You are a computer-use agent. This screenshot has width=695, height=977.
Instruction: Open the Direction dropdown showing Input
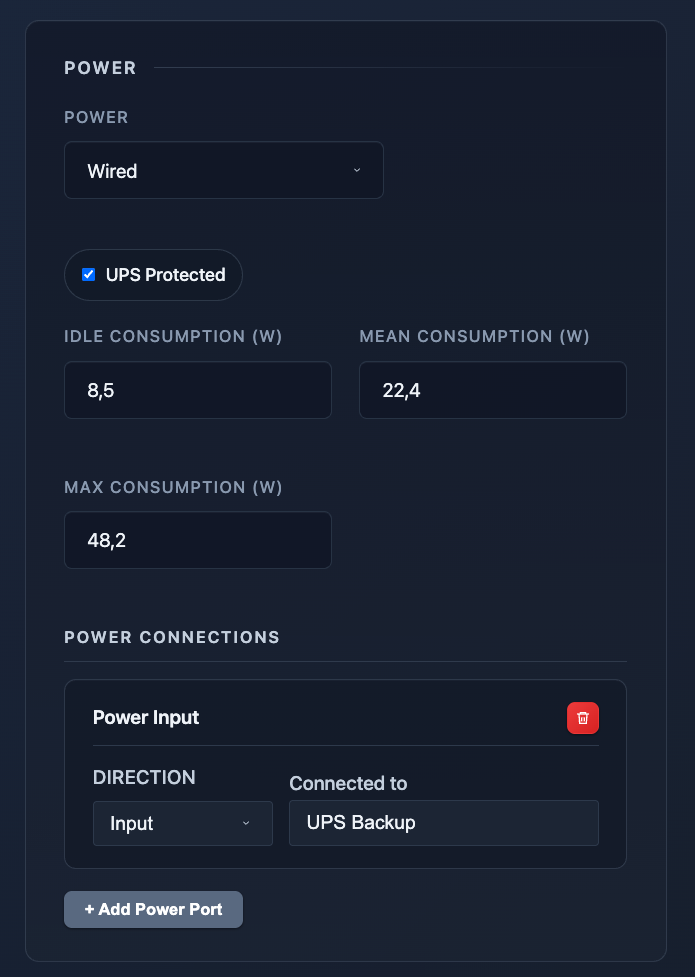click(x=182, y=823)
